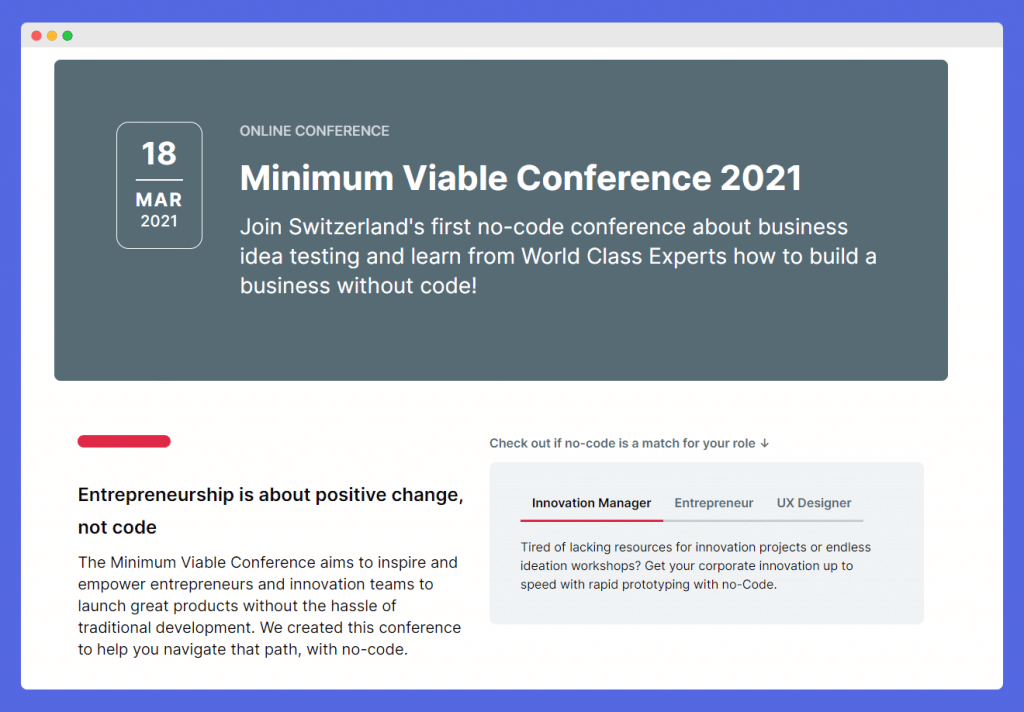Viewport: 1024px width, 712px height.
Task: Click the 'Tired of lacking resources' tab description
Action: pos(696,566)
